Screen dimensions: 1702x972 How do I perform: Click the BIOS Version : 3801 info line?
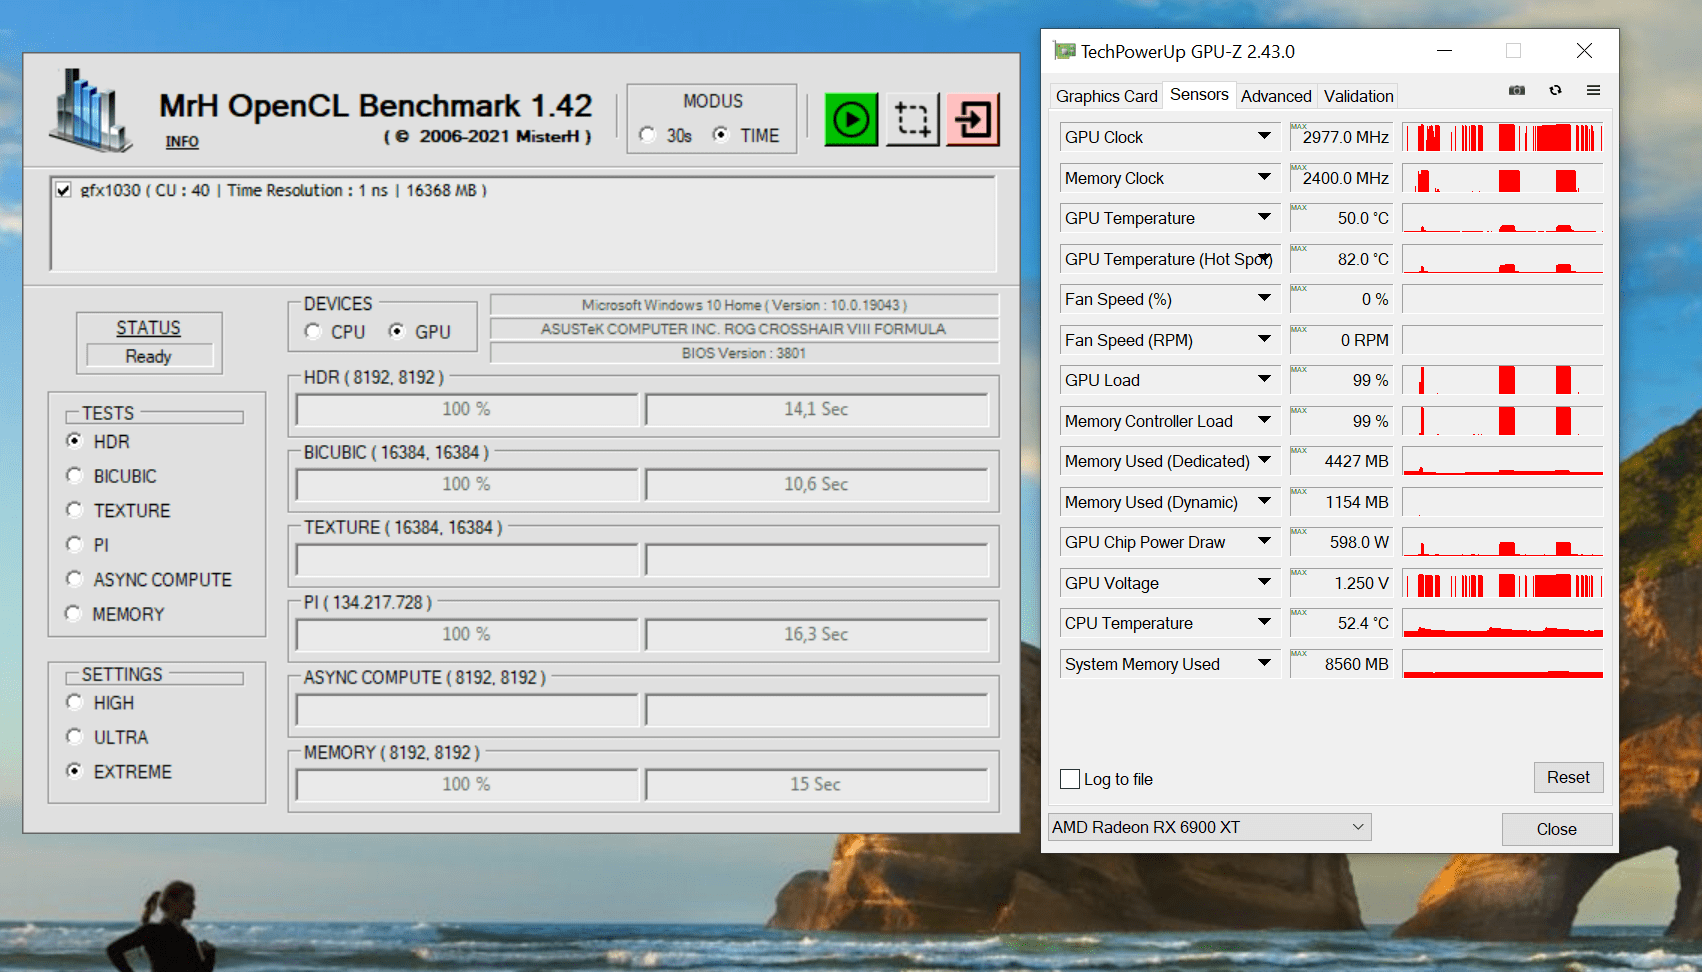[x=744, y=353]
